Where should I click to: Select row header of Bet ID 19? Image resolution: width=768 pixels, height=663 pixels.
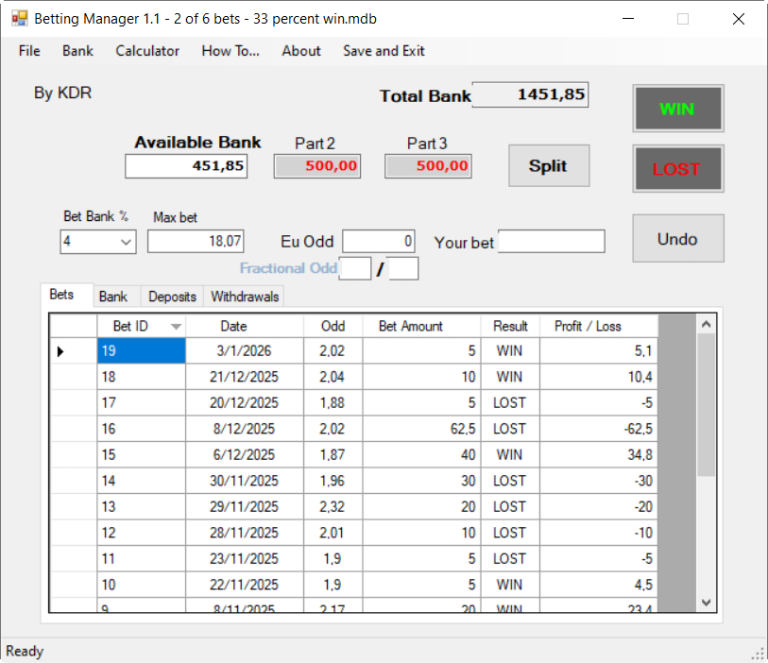click(73, 351)
